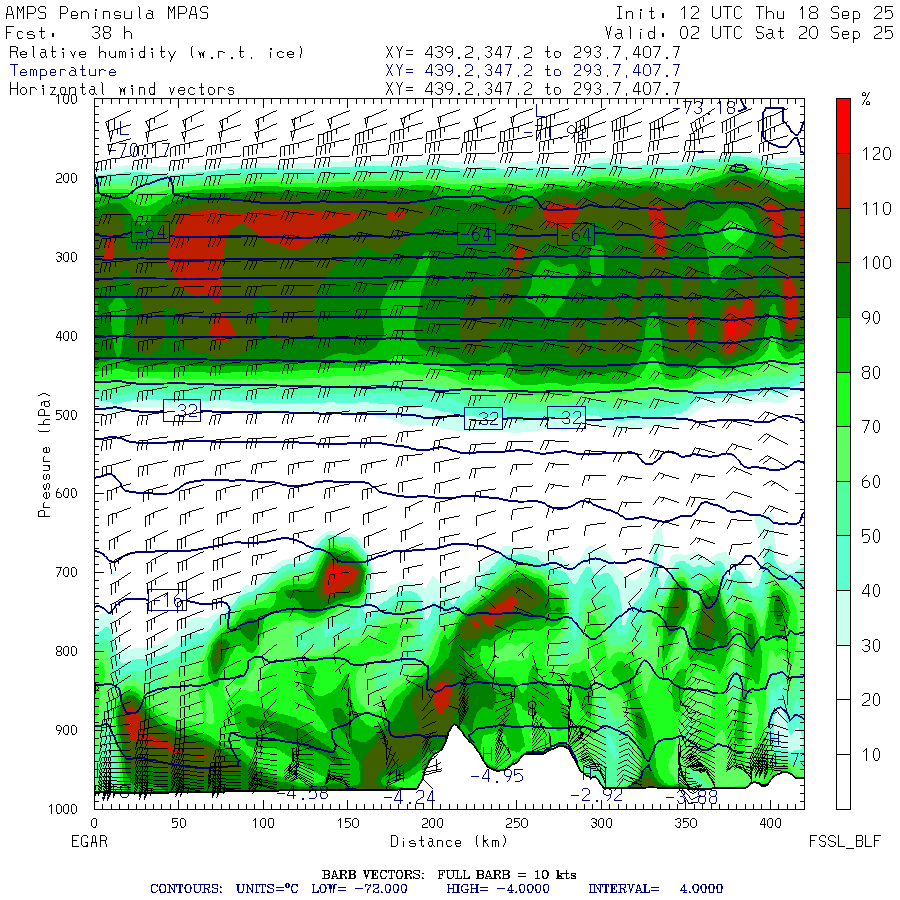Pick the olive 100–110% colorbar segment
The width and height of the screenshot is (900, 900).
click(843, 235)
